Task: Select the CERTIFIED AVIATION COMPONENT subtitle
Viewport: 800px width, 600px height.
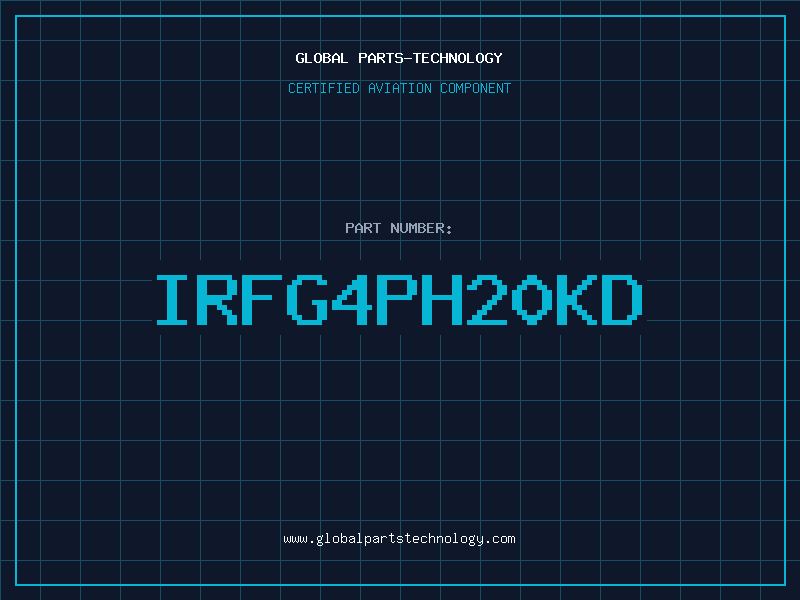Action: (x=399, y=88)
